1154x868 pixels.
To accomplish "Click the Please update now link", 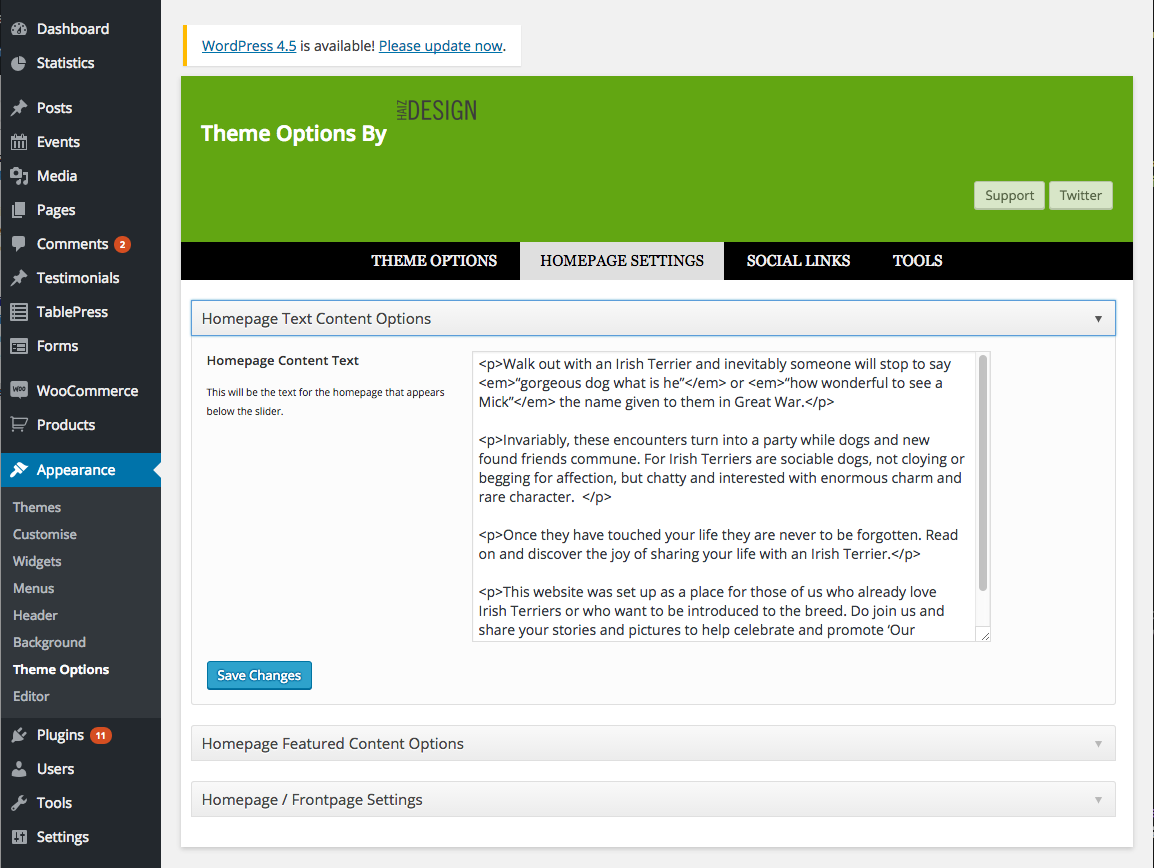I will point(440,46).
